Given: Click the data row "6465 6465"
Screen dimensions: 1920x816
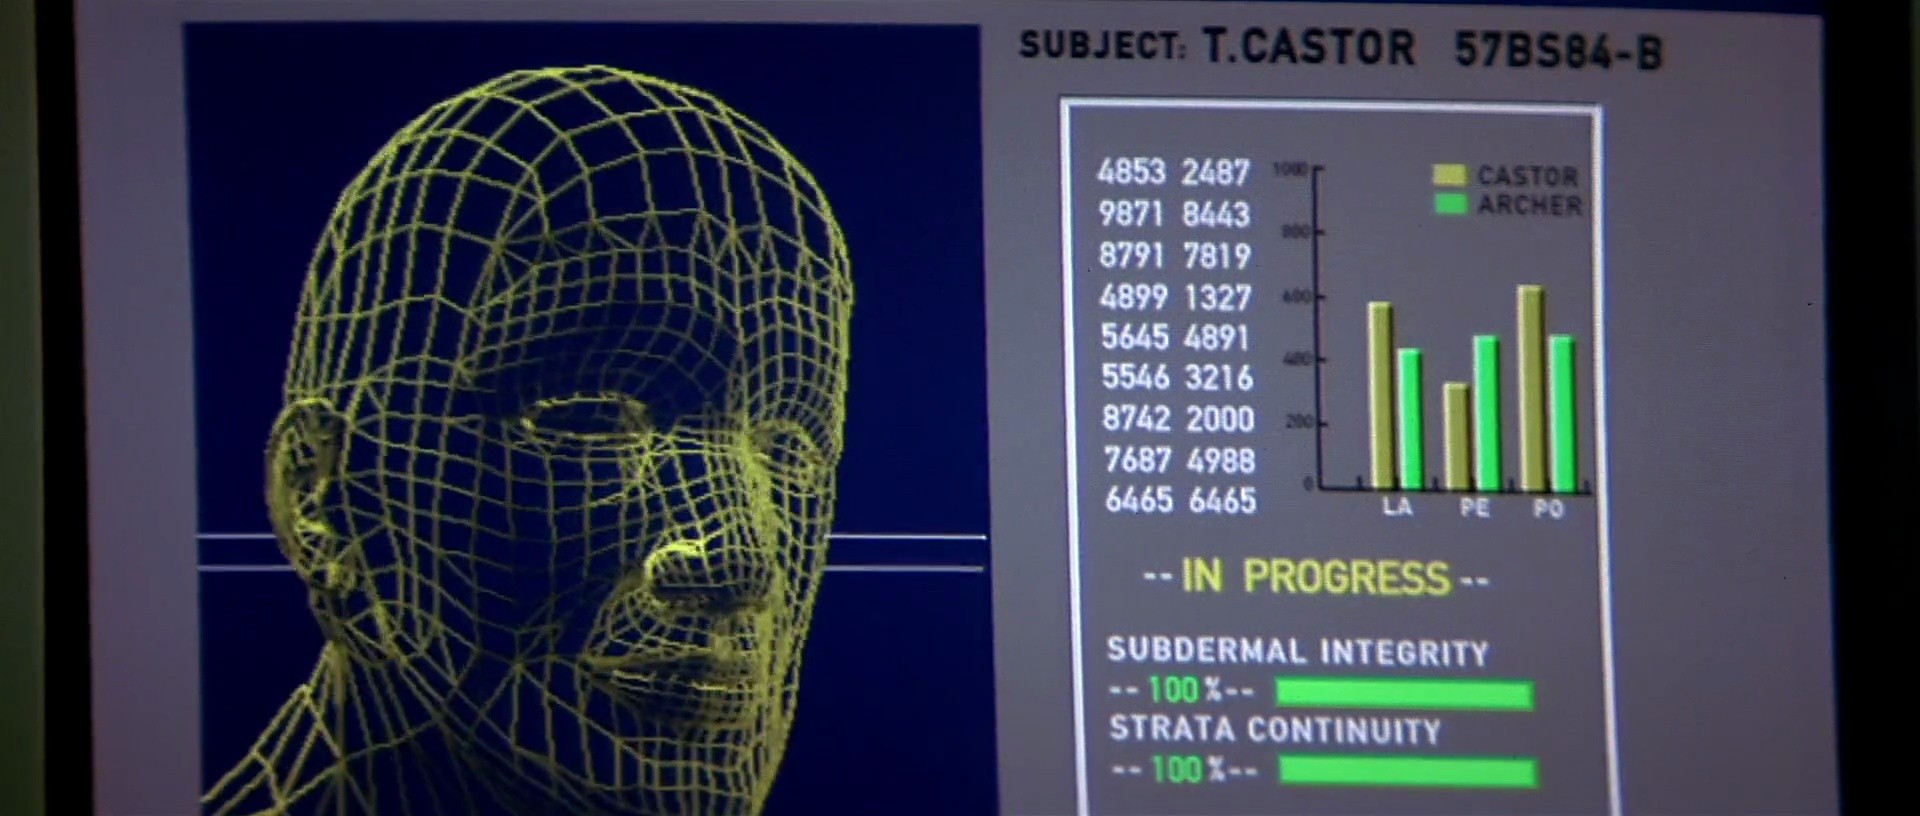Looking at the screenshot, I should (x=1180, y=500).
